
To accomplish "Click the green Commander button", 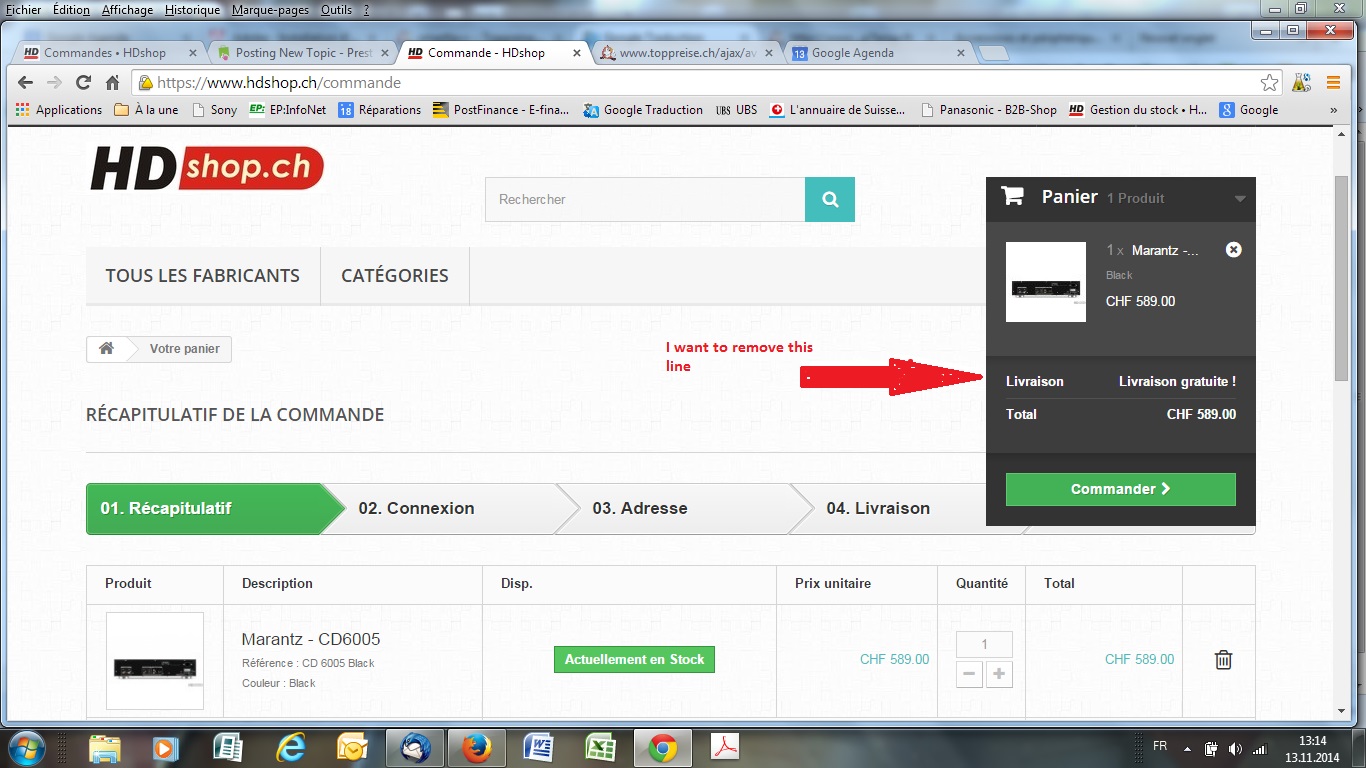I will coord(1121,489).
